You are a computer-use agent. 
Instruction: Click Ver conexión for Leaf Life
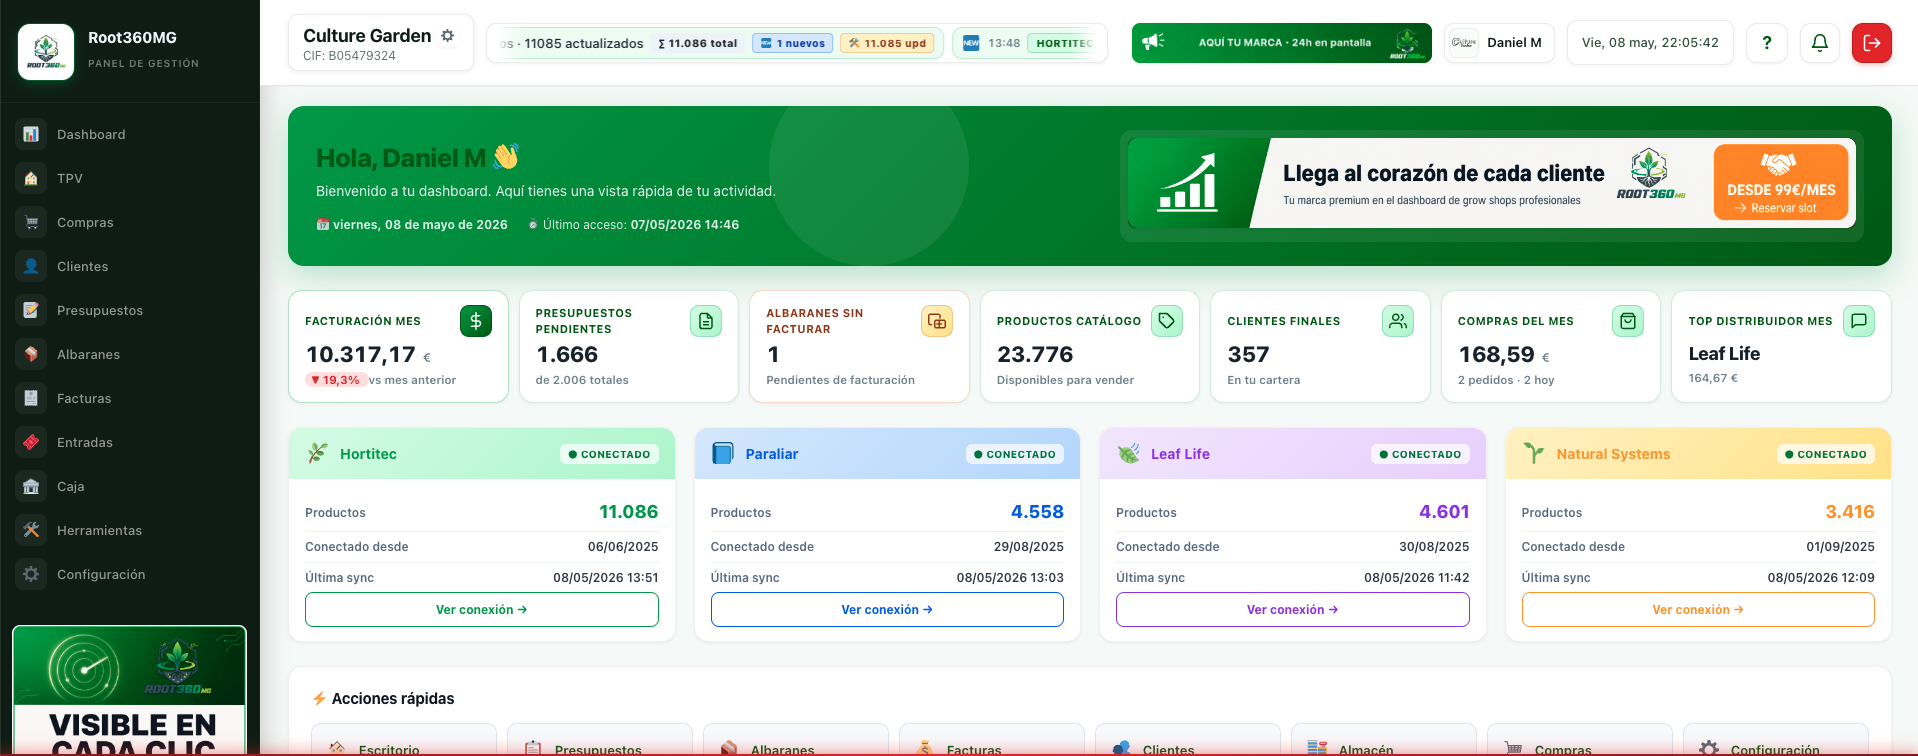1293,610
